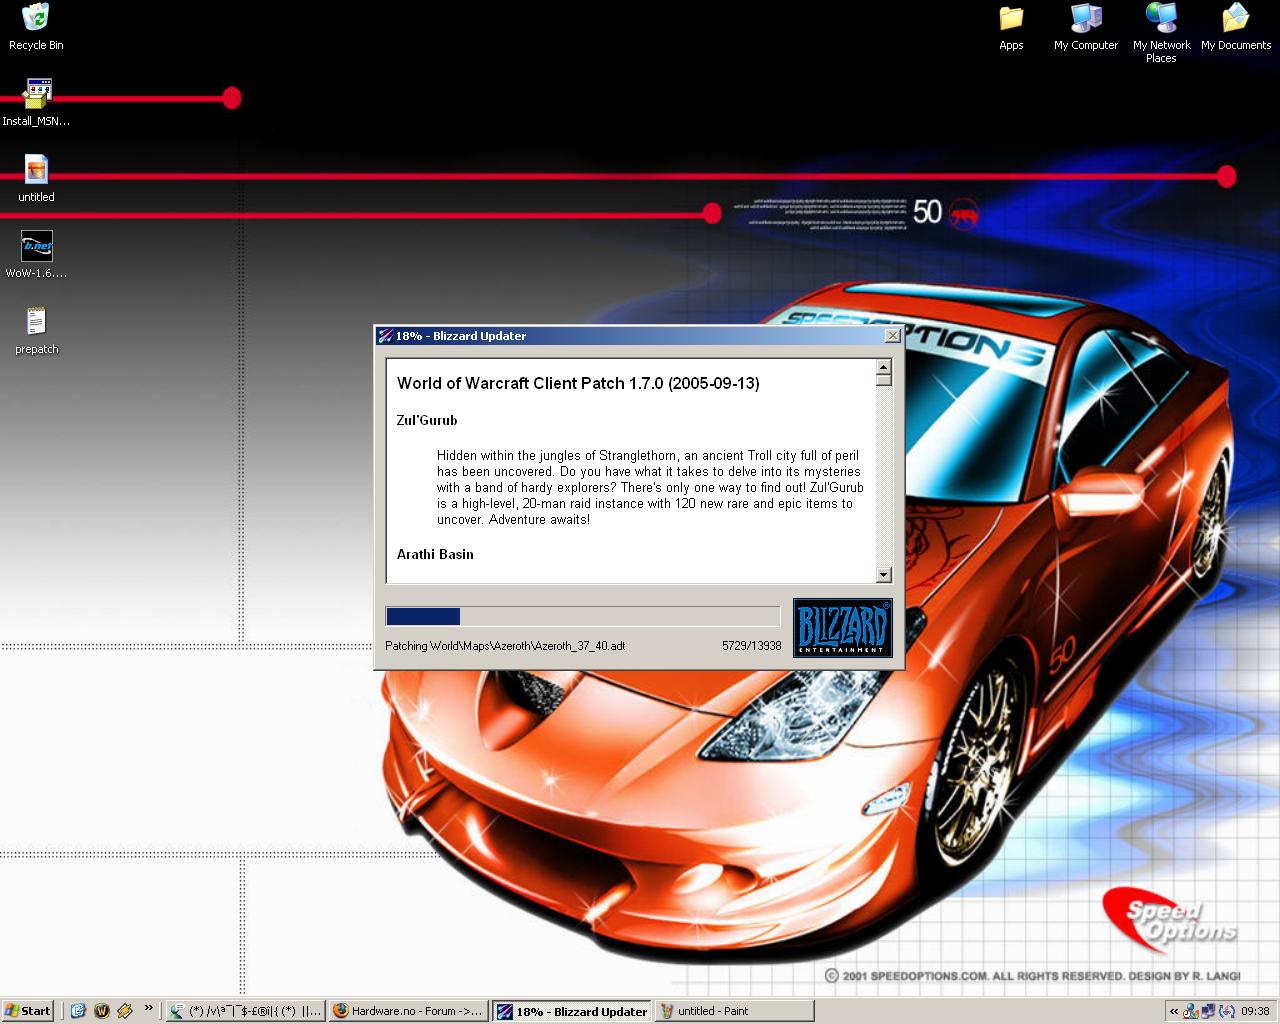Launch World of Warcraft from Quick Launch
Screen dimensions: 1280x1024
101,1011
